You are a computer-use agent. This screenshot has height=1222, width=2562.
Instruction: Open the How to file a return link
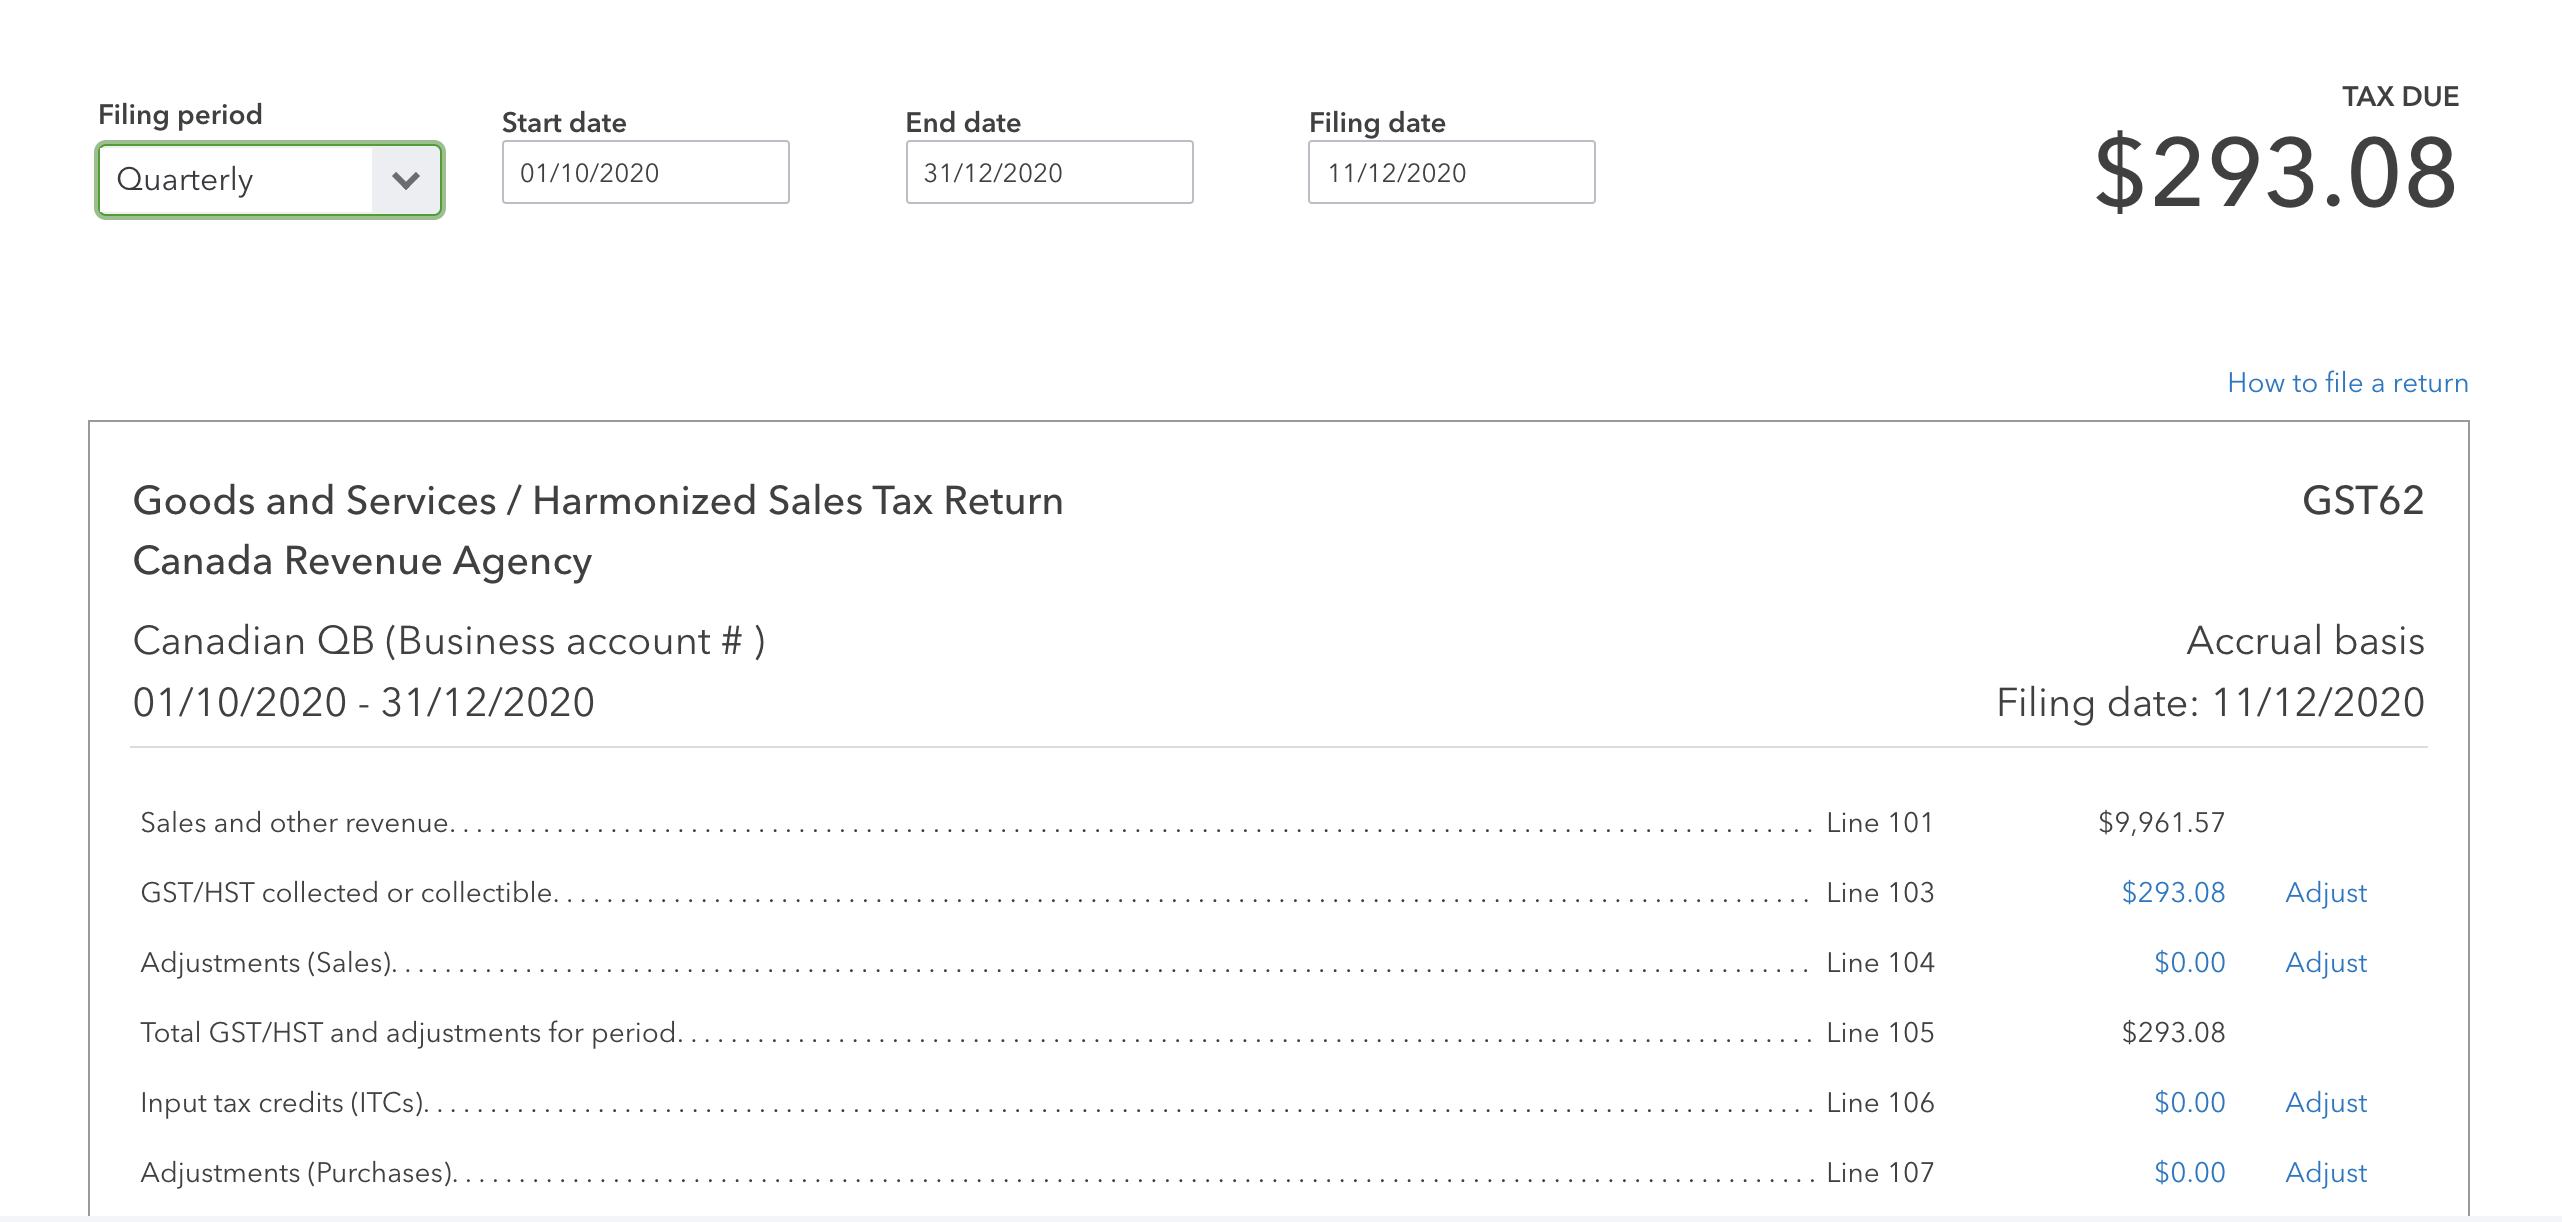click(x=2348, y=383)
